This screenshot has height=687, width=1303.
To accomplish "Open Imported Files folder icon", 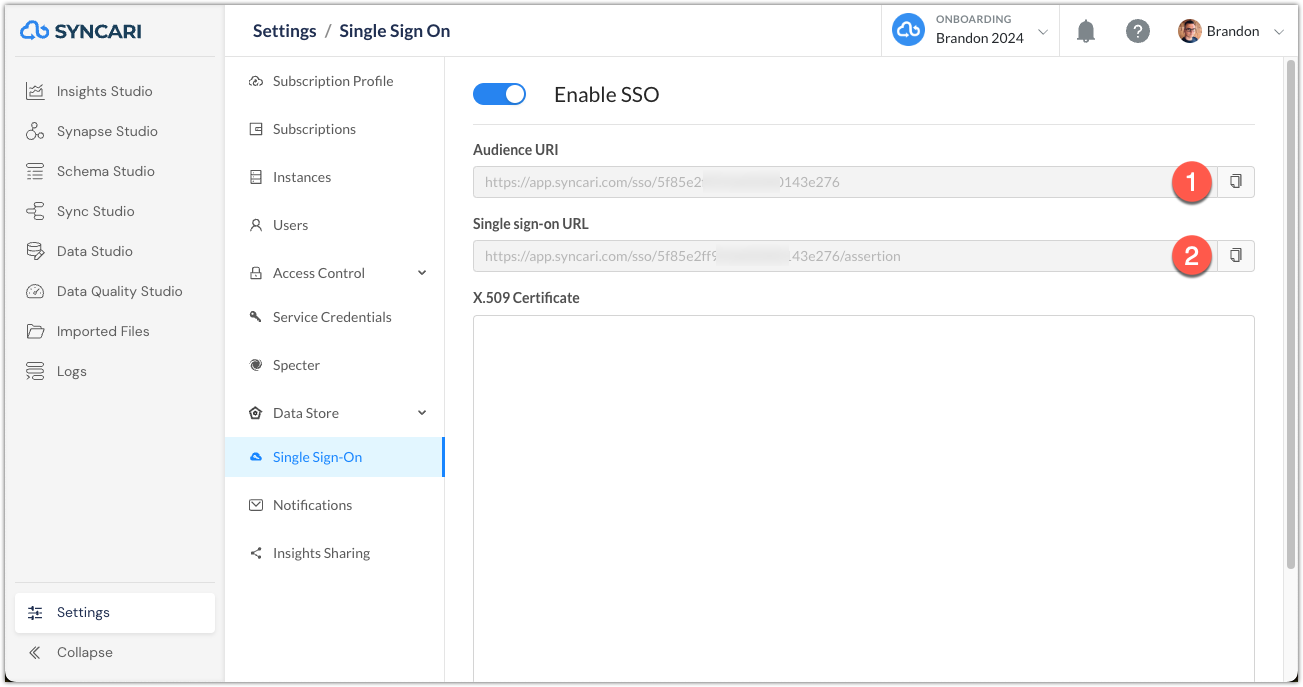I will point(35,331).
